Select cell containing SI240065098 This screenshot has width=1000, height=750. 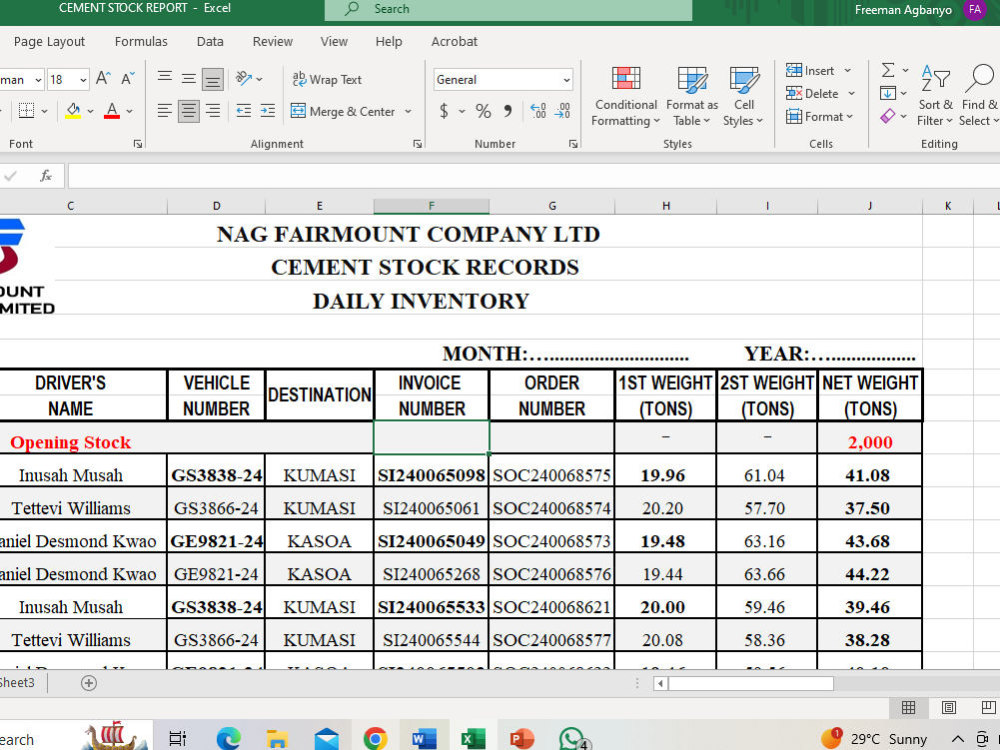click(x=431, y=475)
